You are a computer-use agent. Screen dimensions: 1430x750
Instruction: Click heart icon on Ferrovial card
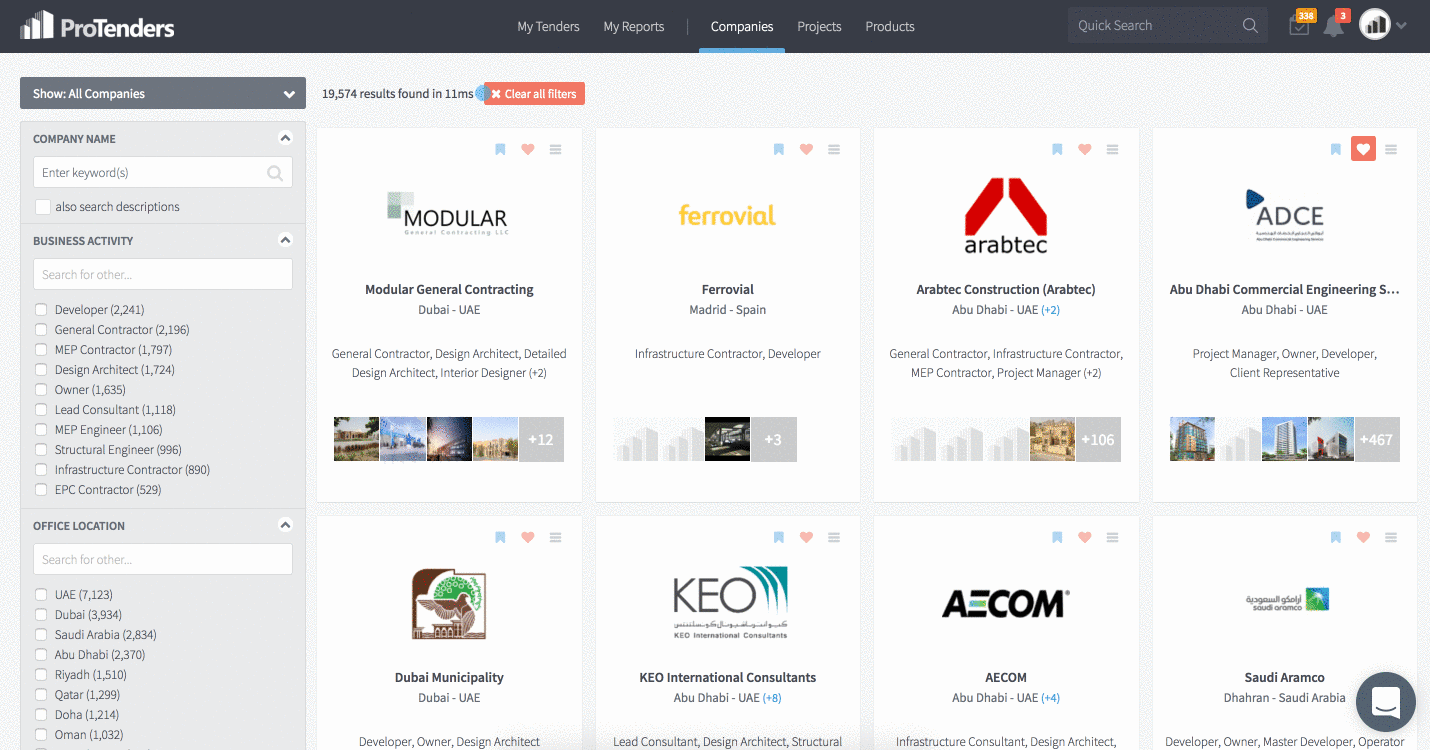(806, 149)
